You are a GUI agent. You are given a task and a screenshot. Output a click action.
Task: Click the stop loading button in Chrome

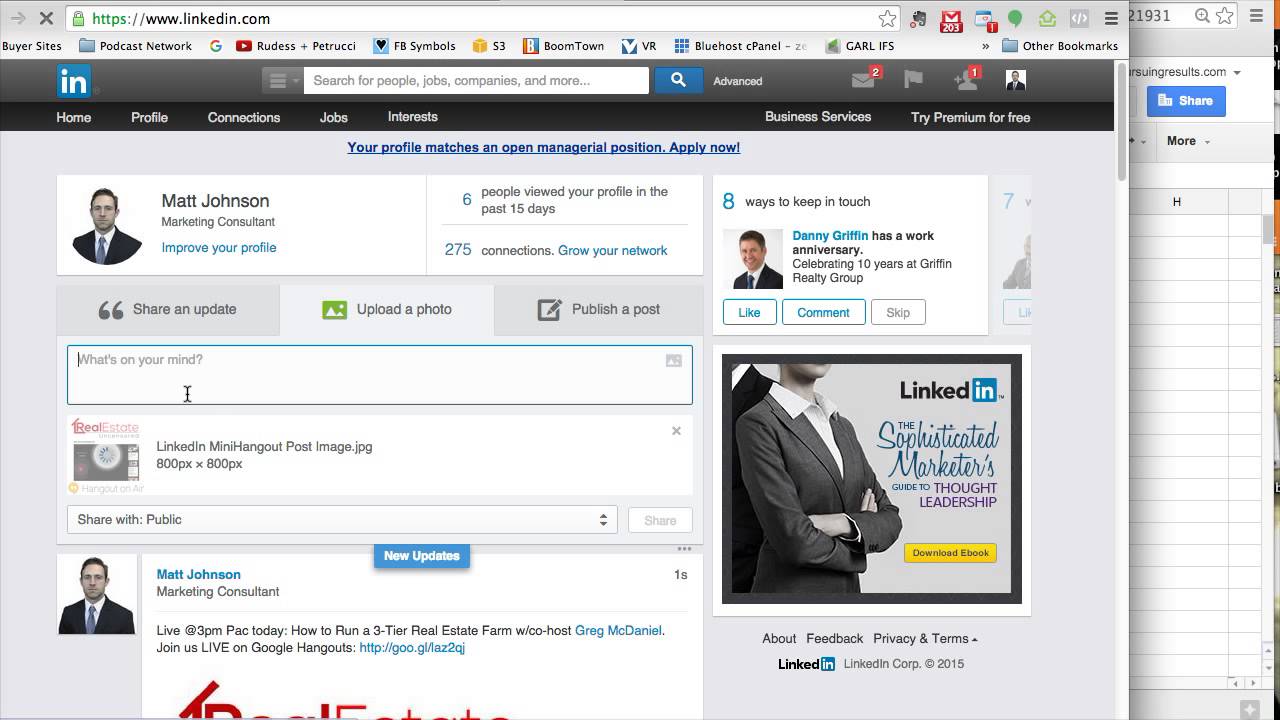tap(46, 18)
